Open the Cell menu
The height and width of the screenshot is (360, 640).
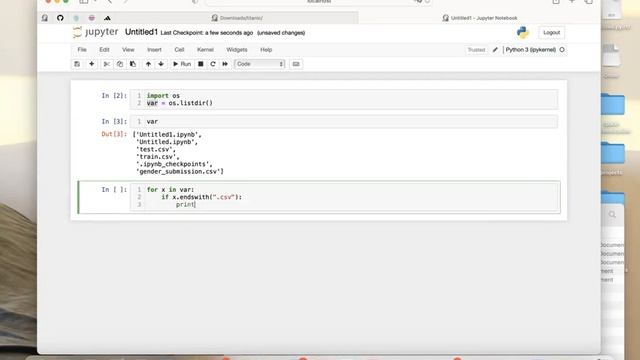click(179, 50)
